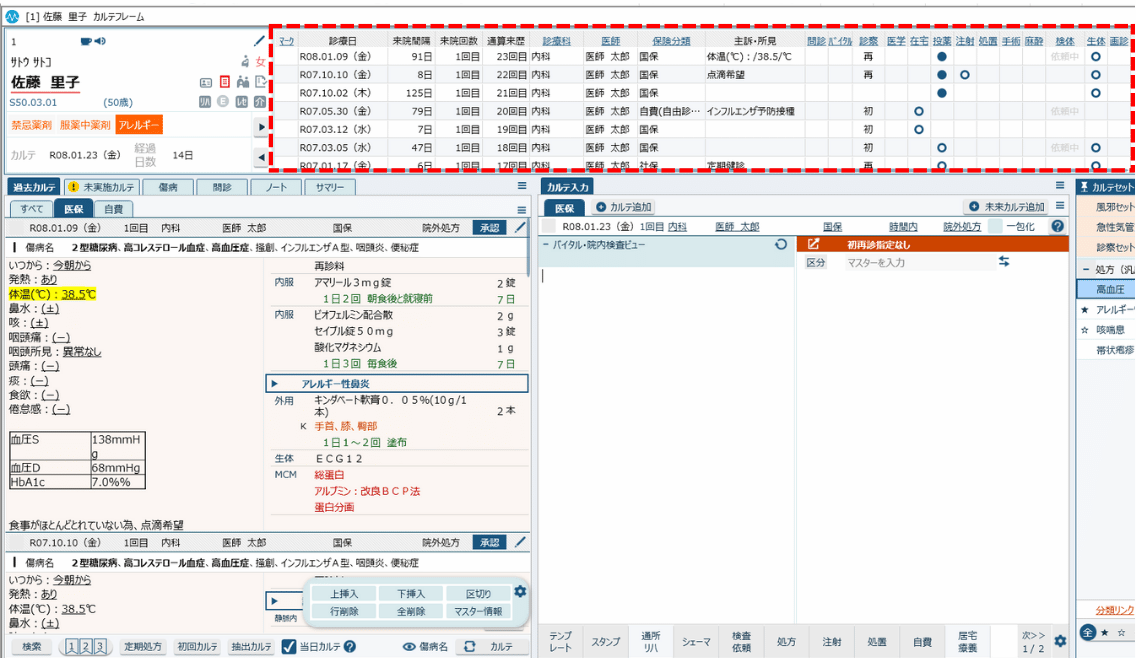This screenshot has height=658, width=1136.
Task: Expand the アレルギー性鼻炎 section
Action: 274,384
